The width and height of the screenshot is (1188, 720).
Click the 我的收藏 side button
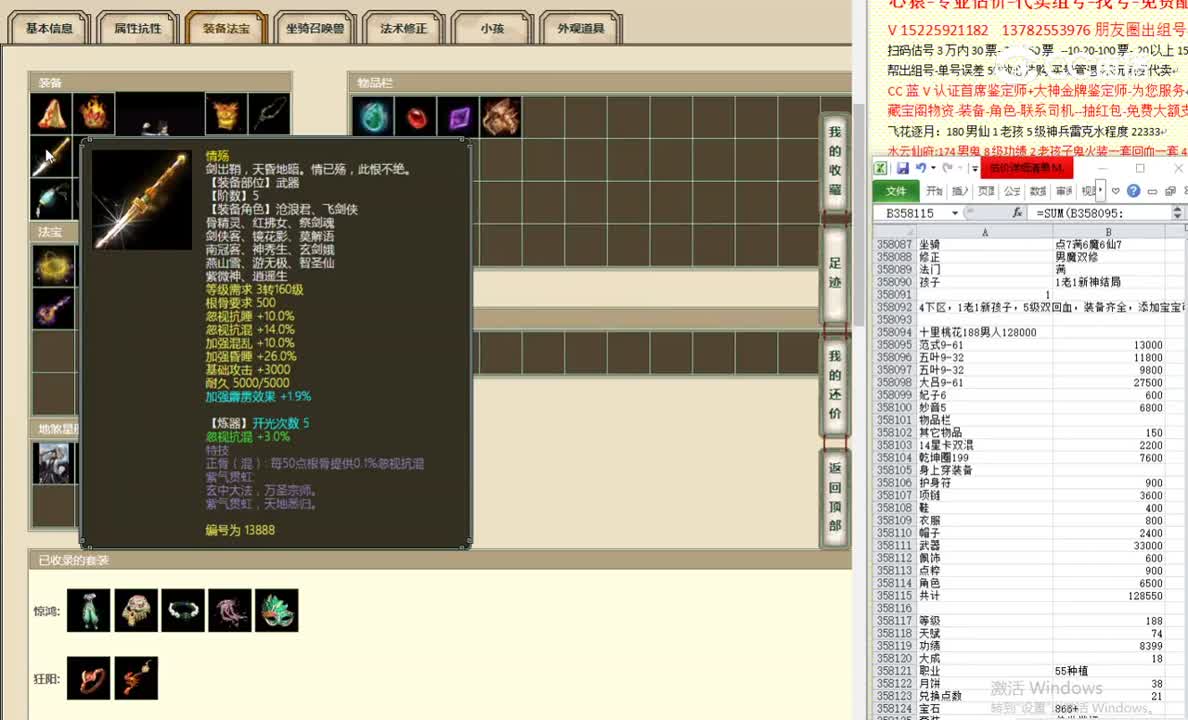(x=834, y=161)
